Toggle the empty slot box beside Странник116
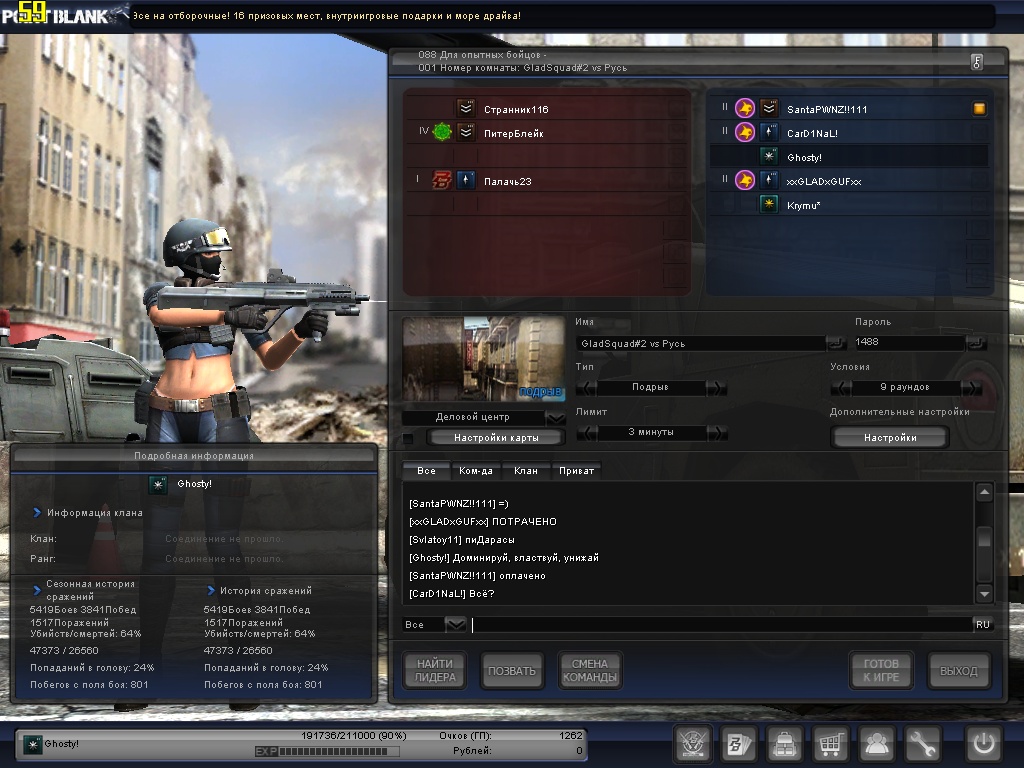Image resolution: width=1024 pixels, height=768 pixels. (676, 109)
